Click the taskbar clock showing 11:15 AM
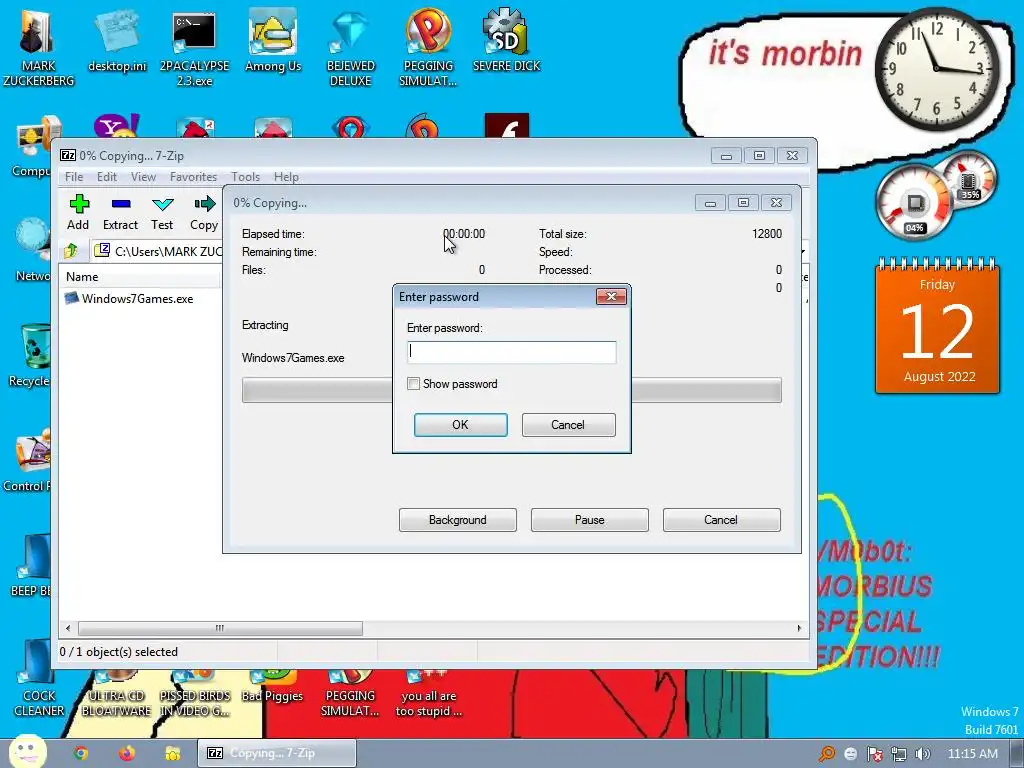The image size is (1024, 768). coord(973,754)
